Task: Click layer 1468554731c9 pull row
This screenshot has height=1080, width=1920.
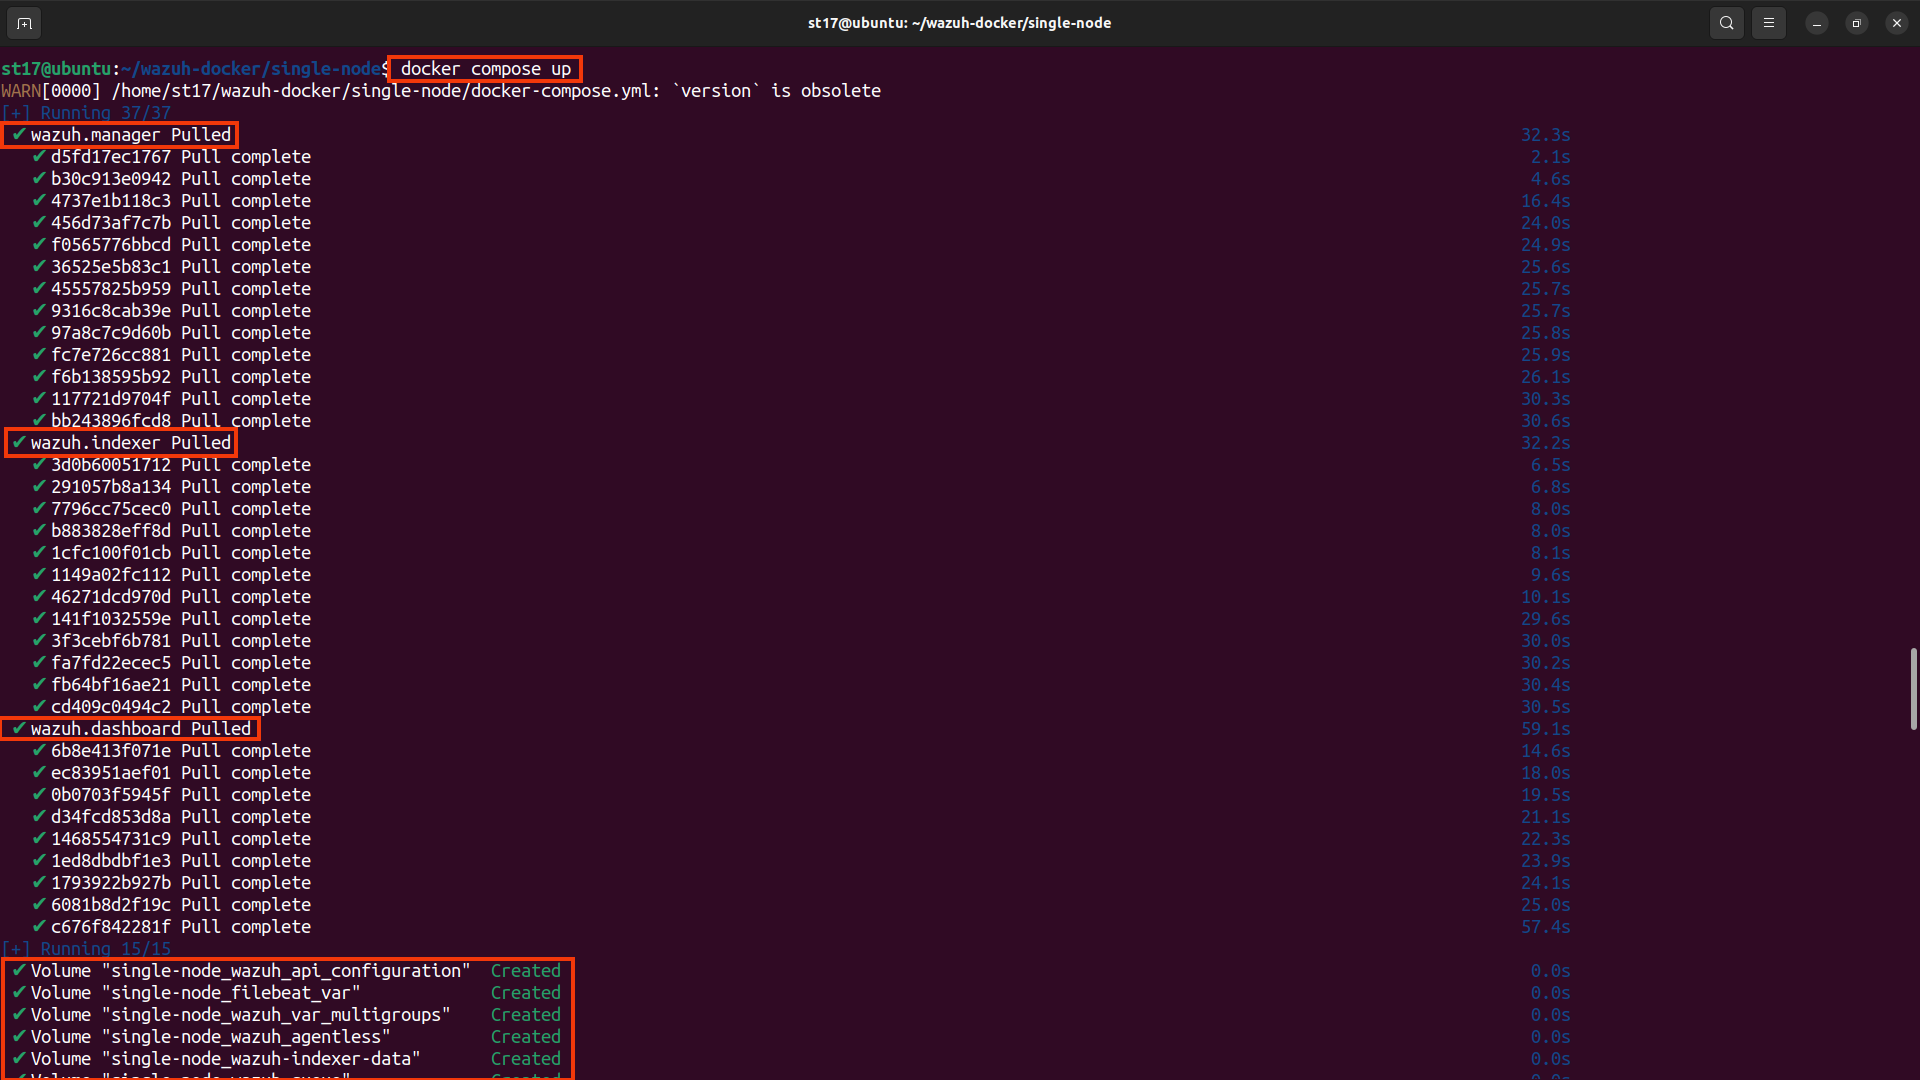Action: click(171, 839)
